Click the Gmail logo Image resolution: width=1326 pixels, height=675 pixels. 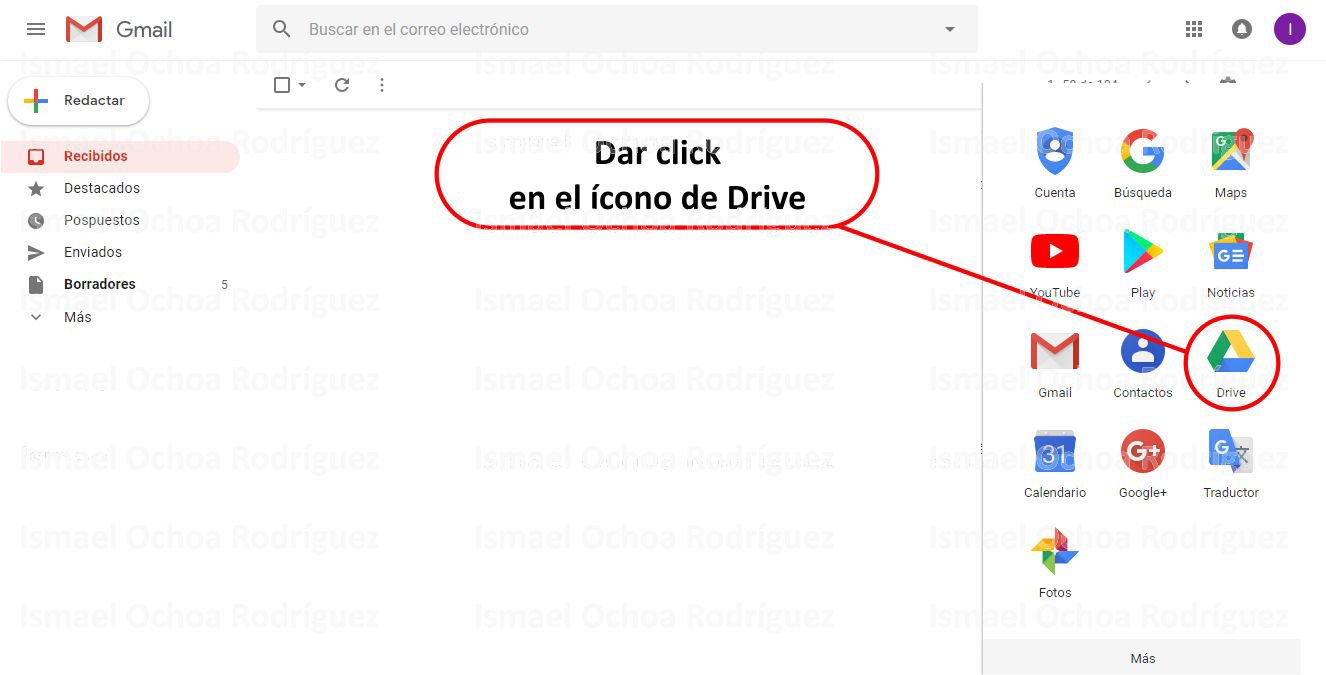pos(119,29)
